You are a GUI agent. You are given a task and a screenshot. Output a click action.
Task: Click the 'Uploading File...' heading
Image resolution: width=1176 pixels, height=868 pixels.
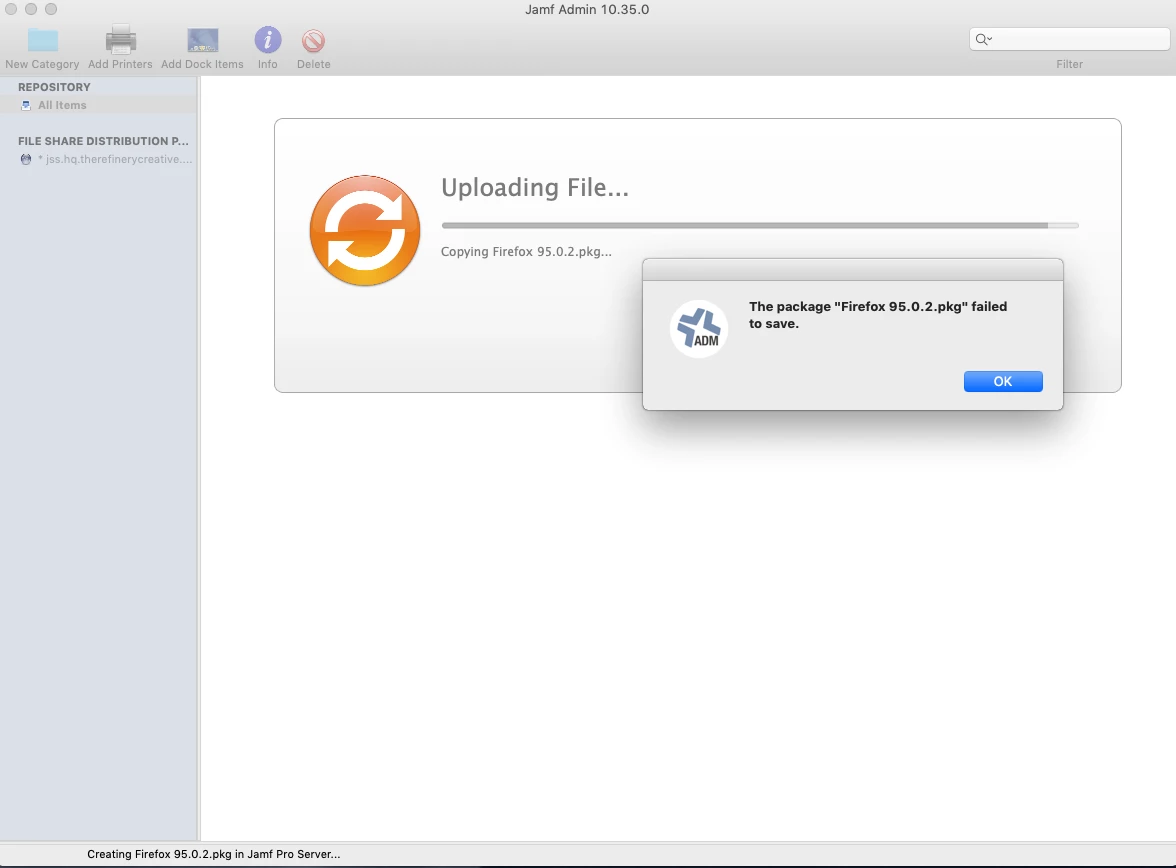(x=535, y=188)
